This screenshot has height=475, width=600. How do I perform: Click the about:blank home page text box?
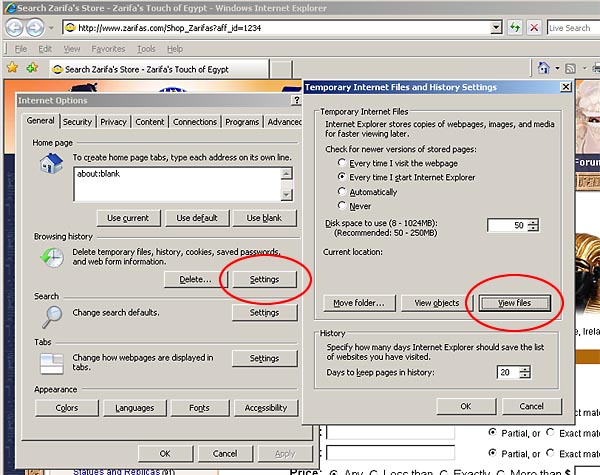tap(178, 184)
